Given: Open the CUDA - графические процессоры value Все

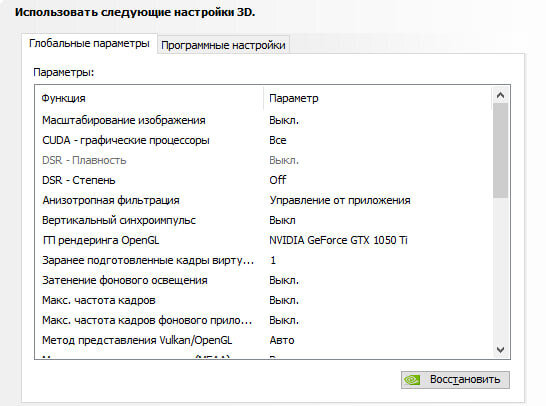Looking at the screenshot, I should click(x=278, y=140).
